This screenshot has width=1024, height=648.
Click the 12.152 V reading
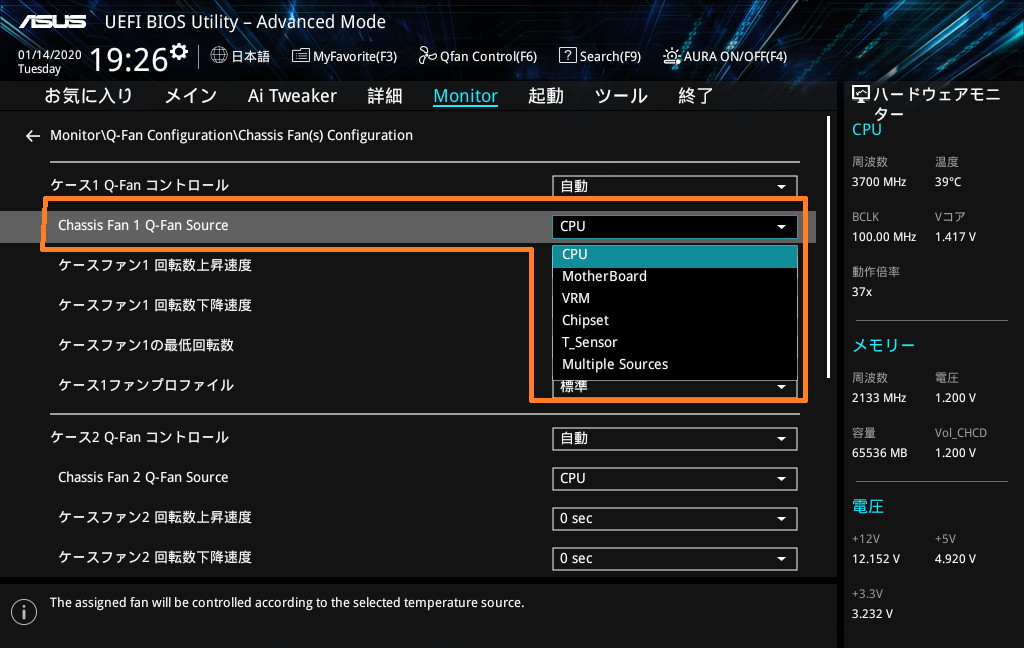click(876, 559)
